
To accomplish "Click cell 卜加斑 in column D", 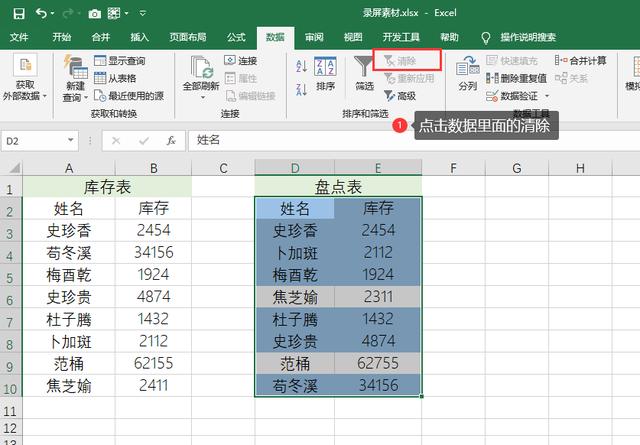I will click(x=295, y=253).
